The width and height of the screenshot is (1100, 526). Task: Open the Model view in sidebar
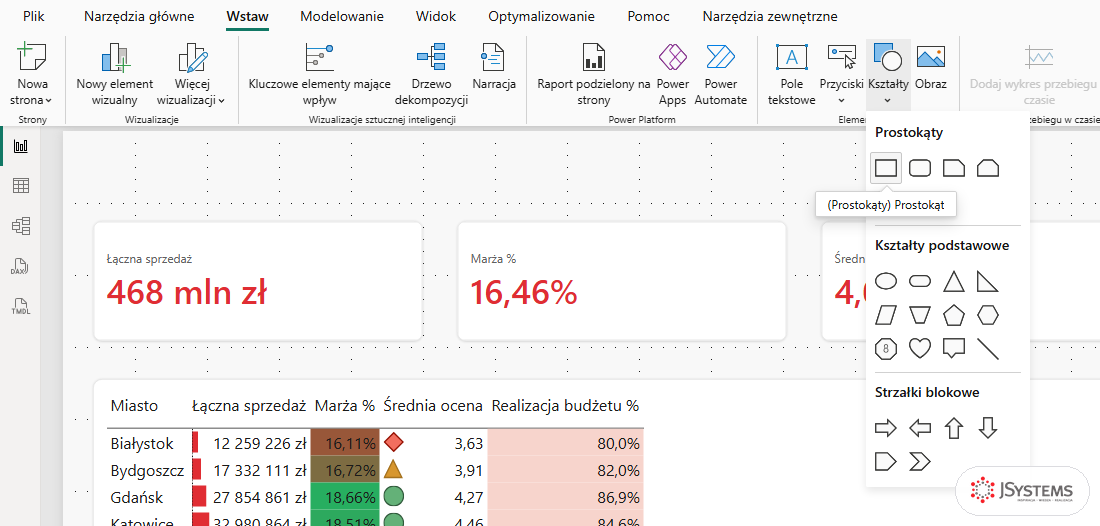click(21, 226)
